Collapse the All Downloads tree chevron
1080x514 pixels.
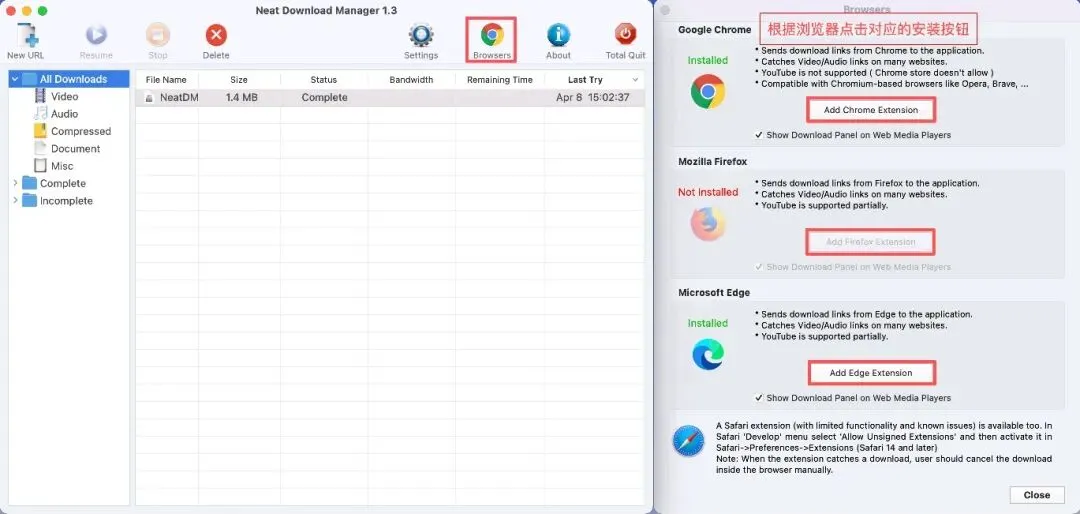[x=15, y=79]
